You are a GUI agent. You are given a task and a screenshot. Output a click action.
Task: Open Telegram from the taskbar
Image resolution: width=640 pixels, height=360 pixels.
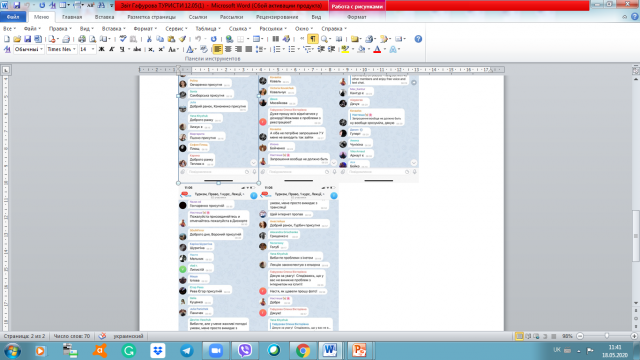187,351
